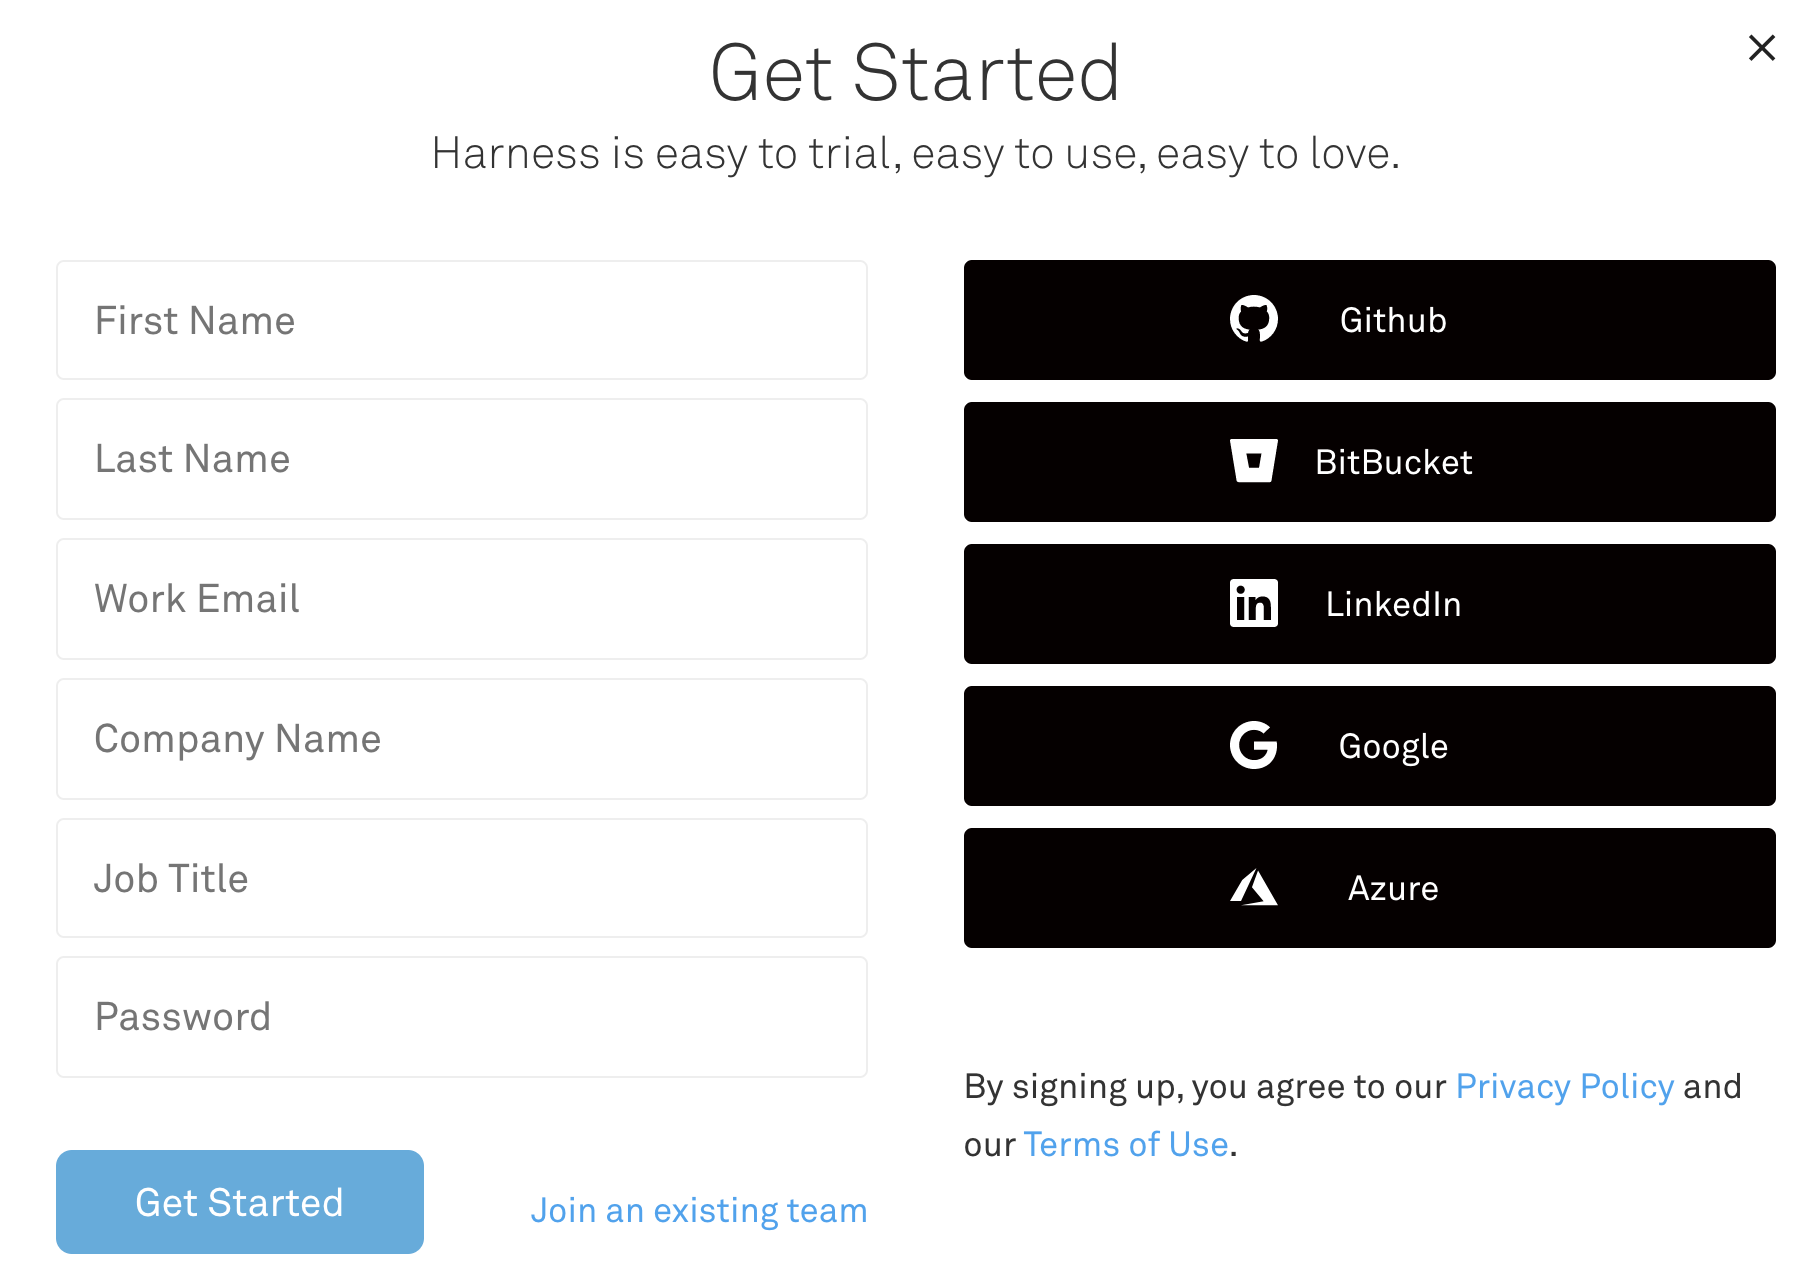Sign up with Github button
Image resolution: width=1814 pixels, height=1282 pixels.
coord(1369,320)
